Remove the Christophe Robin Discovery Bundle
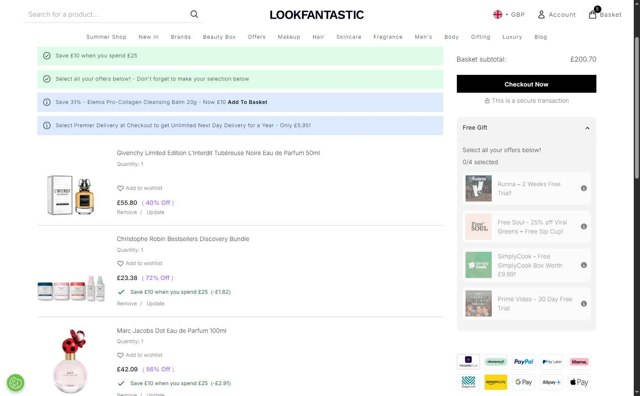This screenshot has height=396, width=640. (x=127, y=304)
